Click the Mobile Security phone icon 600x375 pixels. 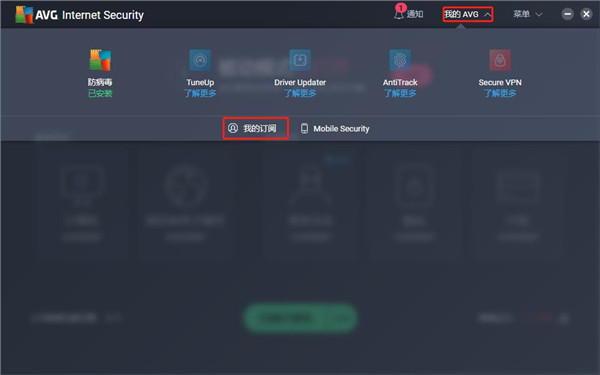point(304,128)
